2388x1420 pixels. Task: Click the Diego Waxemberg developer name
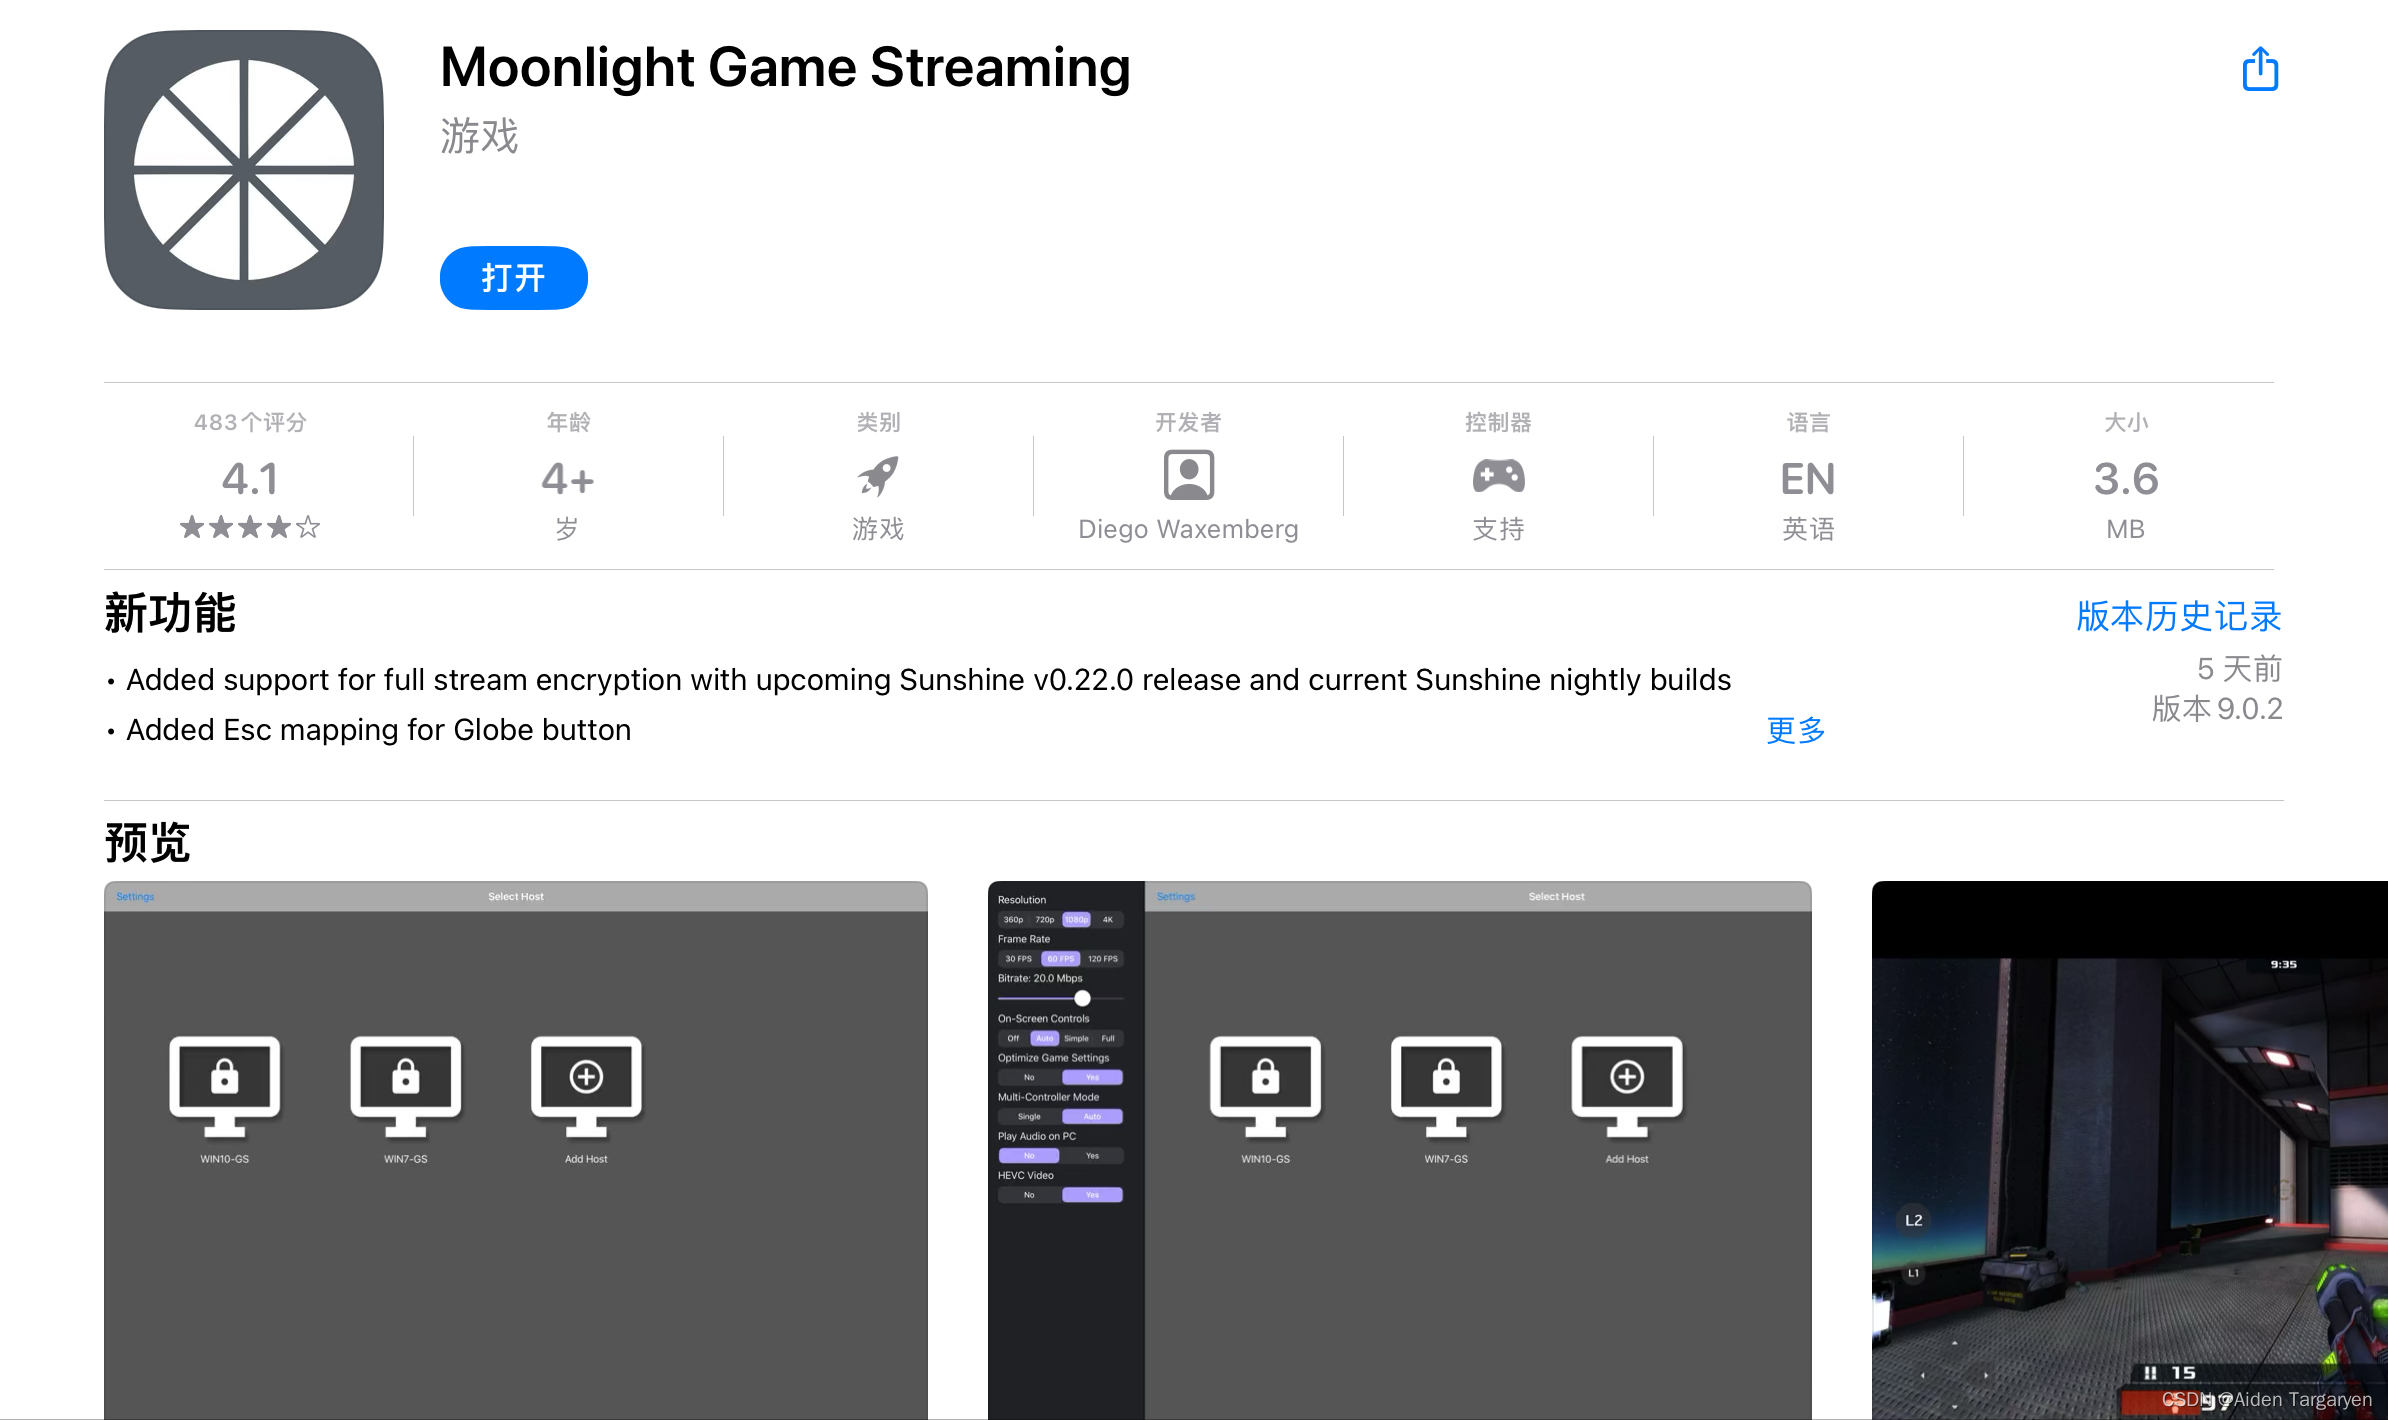pos(1188,529)
